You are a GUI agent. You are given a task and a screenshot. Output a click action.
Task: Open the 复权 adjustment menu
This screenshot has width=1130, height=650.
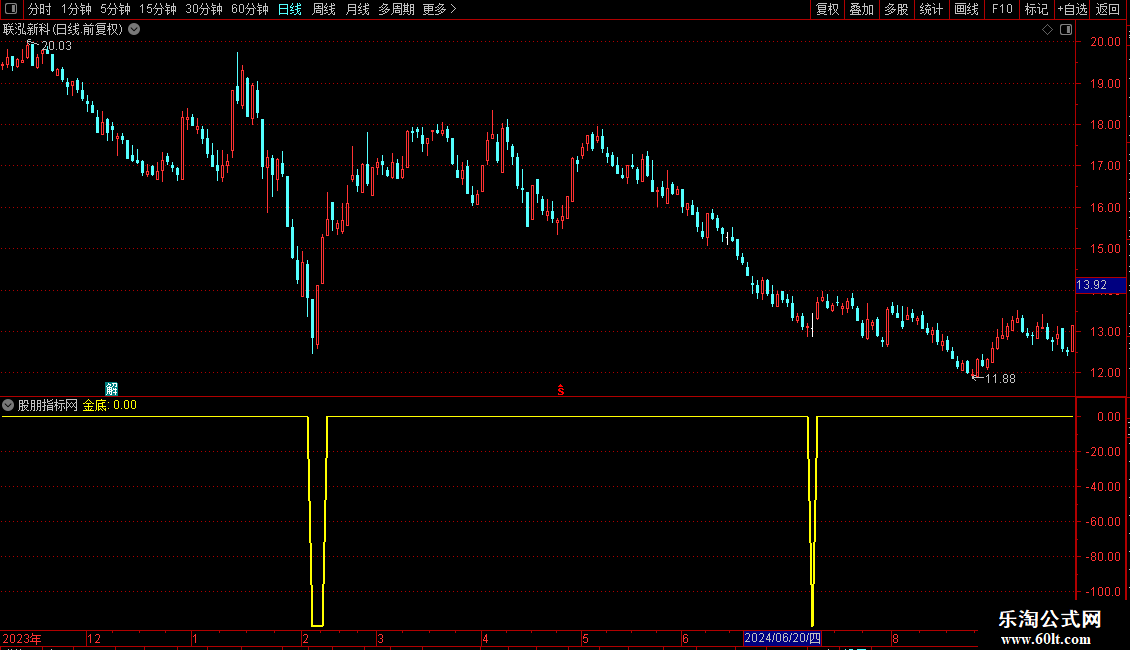click(x=827, y=9)
